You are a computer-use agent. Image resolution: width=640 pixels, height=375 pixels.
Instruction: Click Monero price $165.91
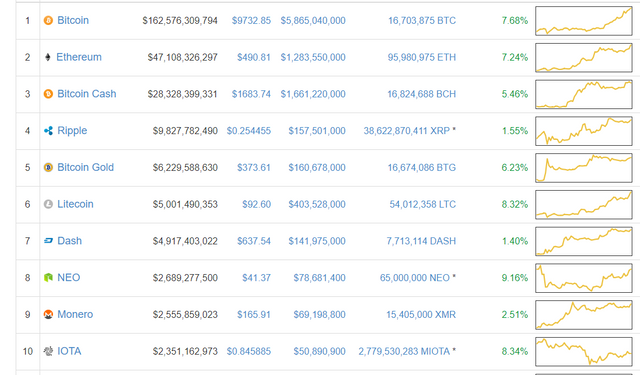[254, 314]
